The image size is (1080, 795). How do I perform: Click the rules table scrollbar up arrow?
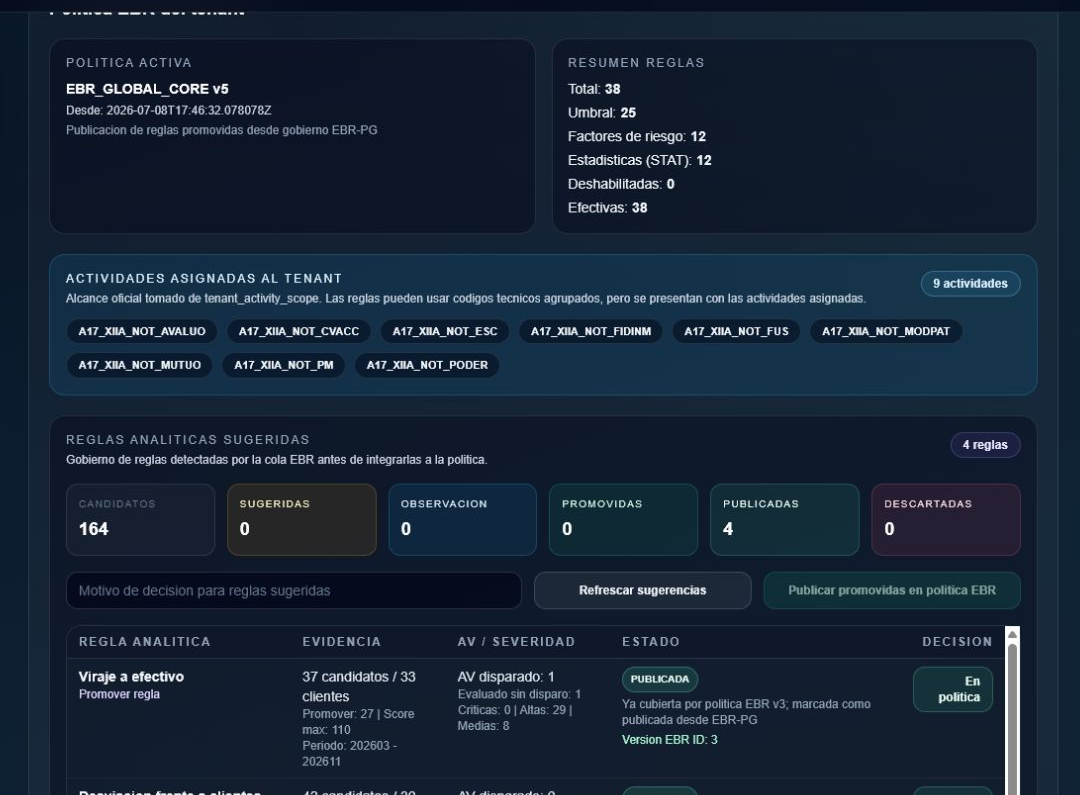[1012, 634]
